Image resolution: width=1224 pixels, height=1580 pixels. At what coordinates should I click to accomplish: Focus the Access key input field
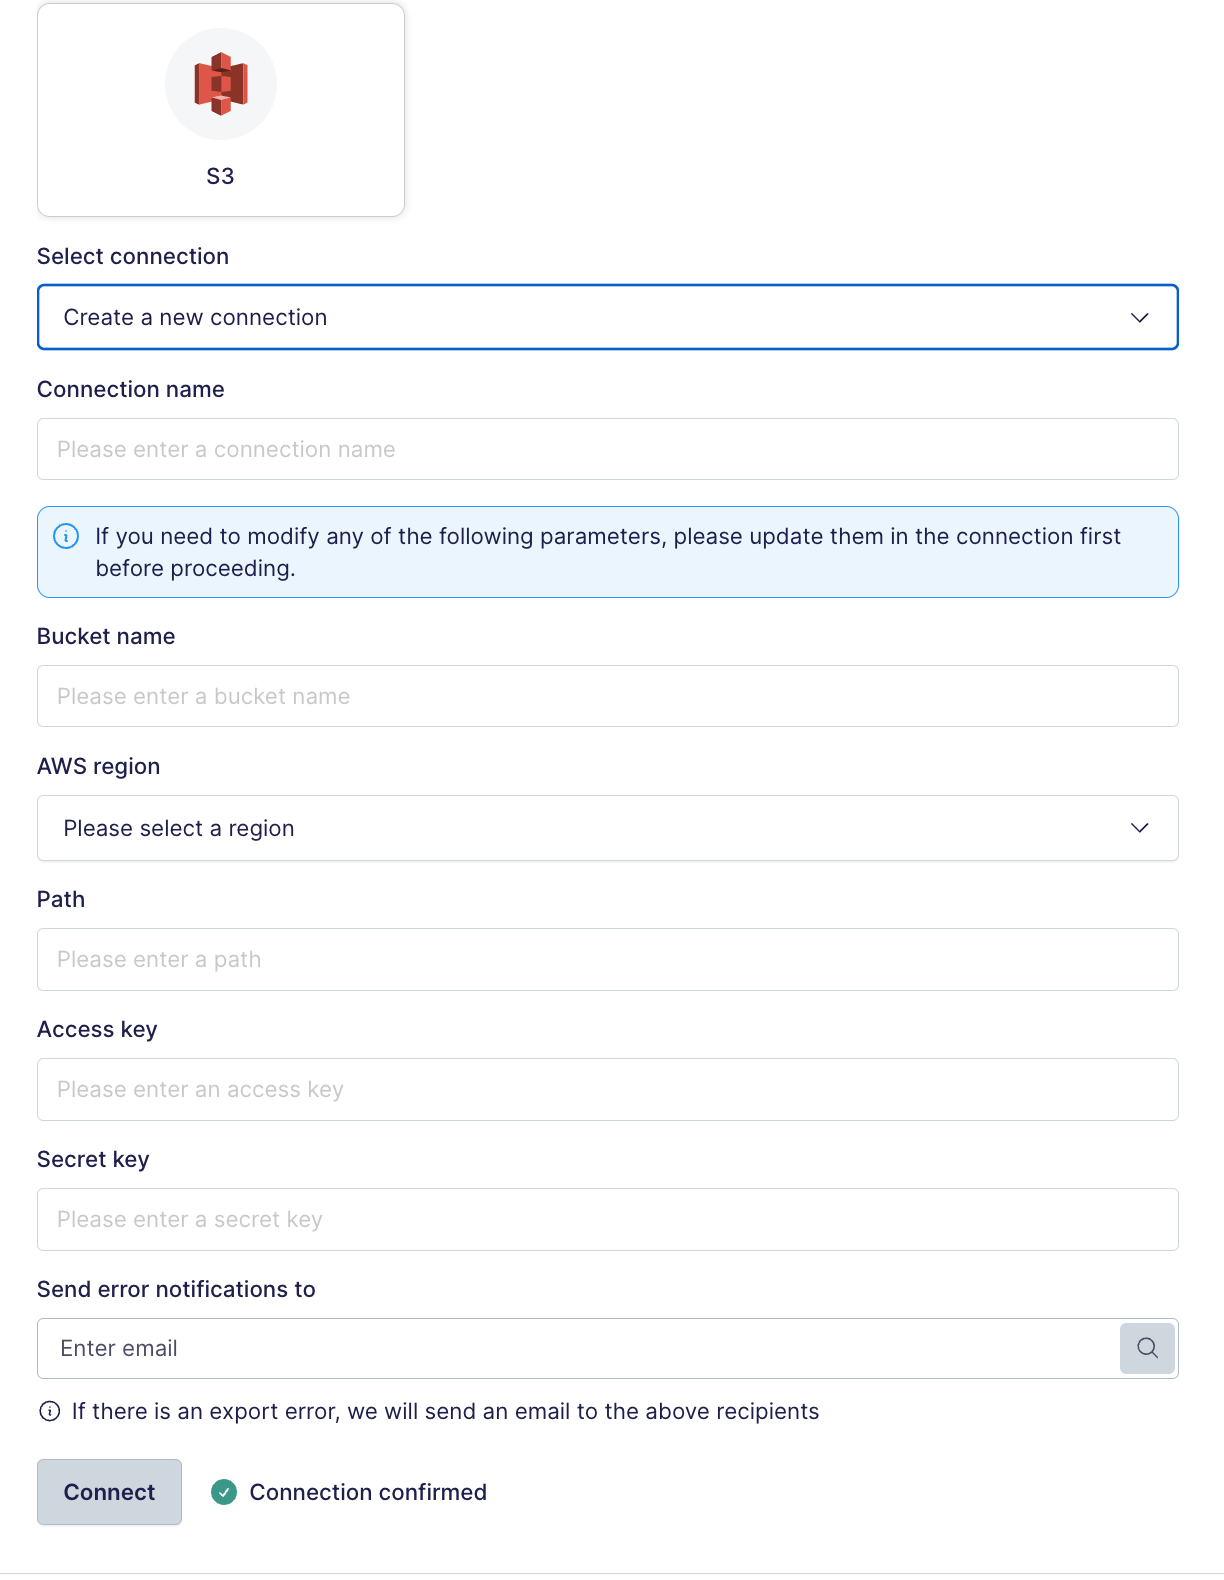pos(608,1089)
